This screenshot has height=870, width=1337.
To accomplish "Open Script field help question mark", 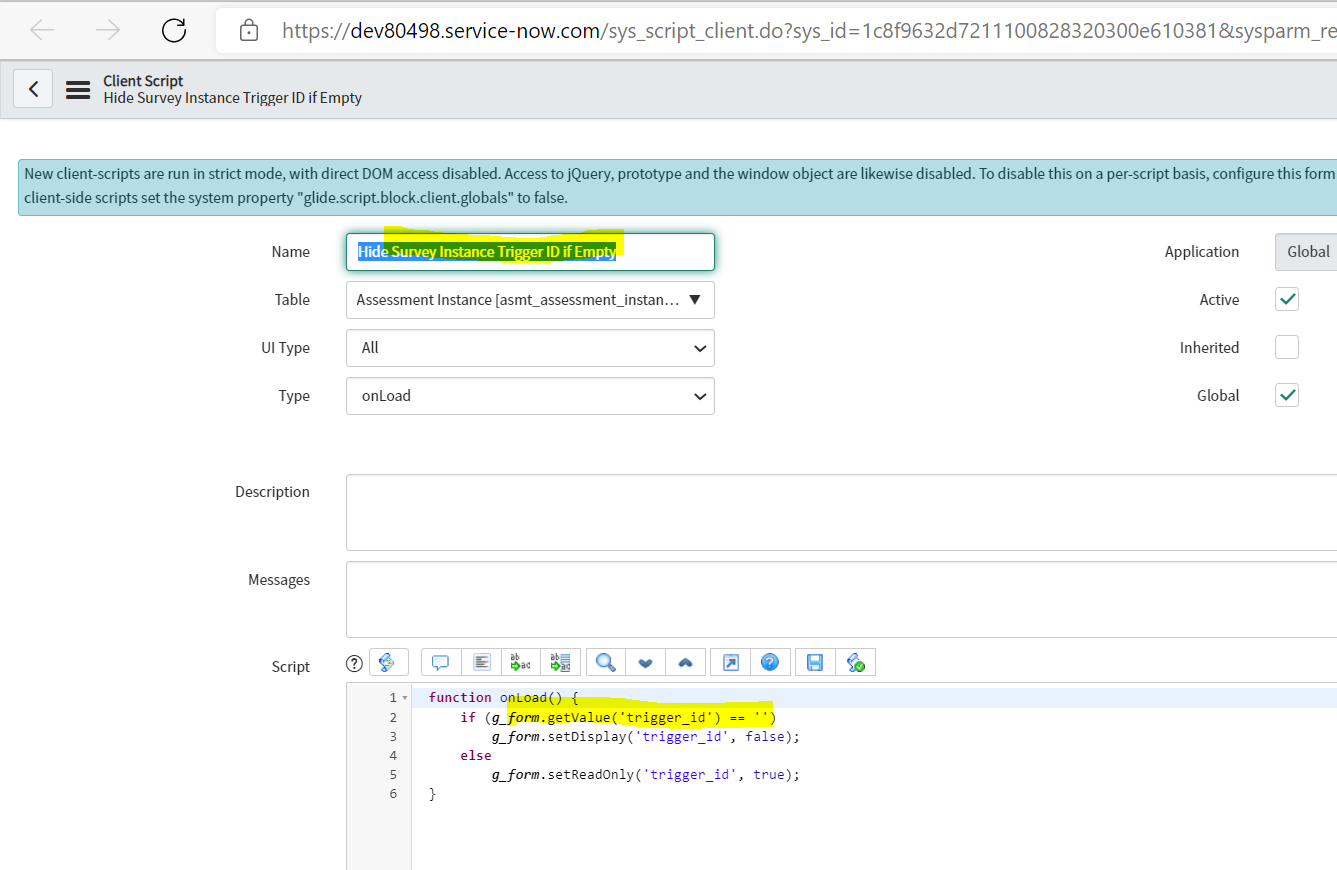I will point(354,663).
